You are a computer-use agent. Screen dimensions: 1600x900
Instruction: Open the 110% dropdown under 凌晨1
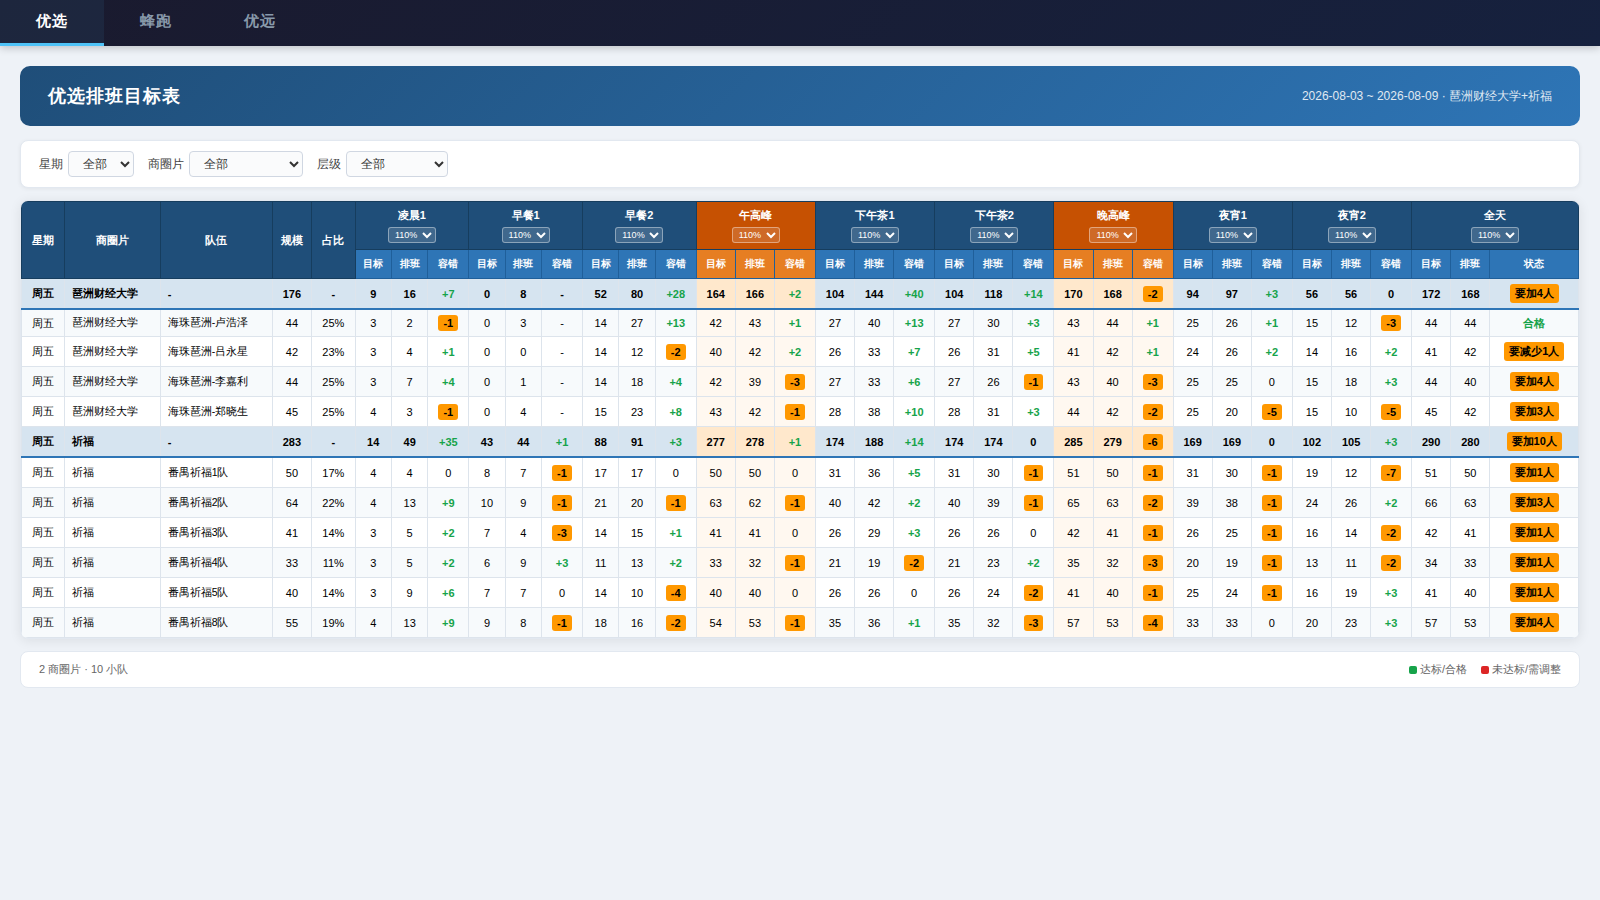tap(412, 235)
